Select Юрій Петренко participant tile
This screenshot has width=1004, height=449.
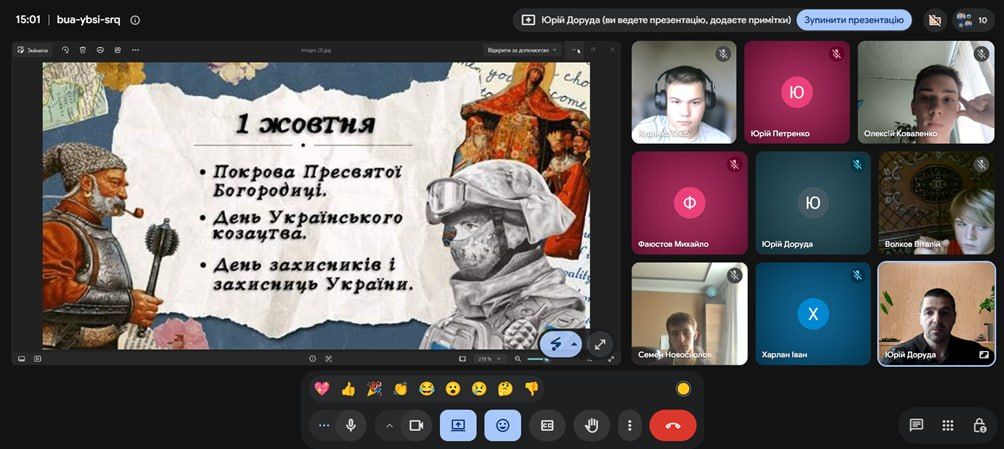click(x=797, y=92)
